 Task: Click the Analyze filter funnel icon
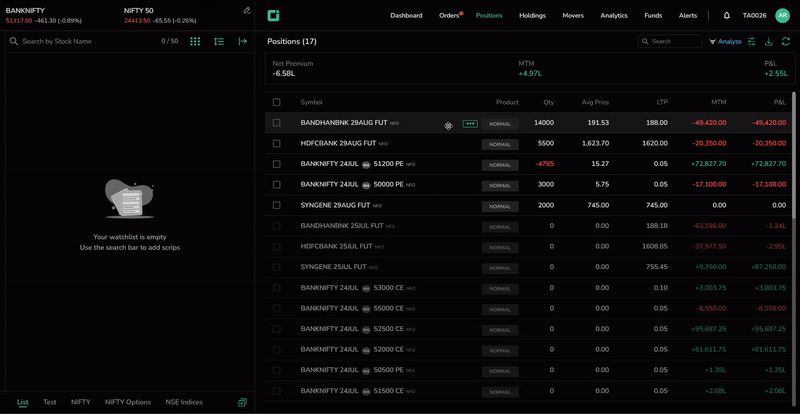pos(712,41)
